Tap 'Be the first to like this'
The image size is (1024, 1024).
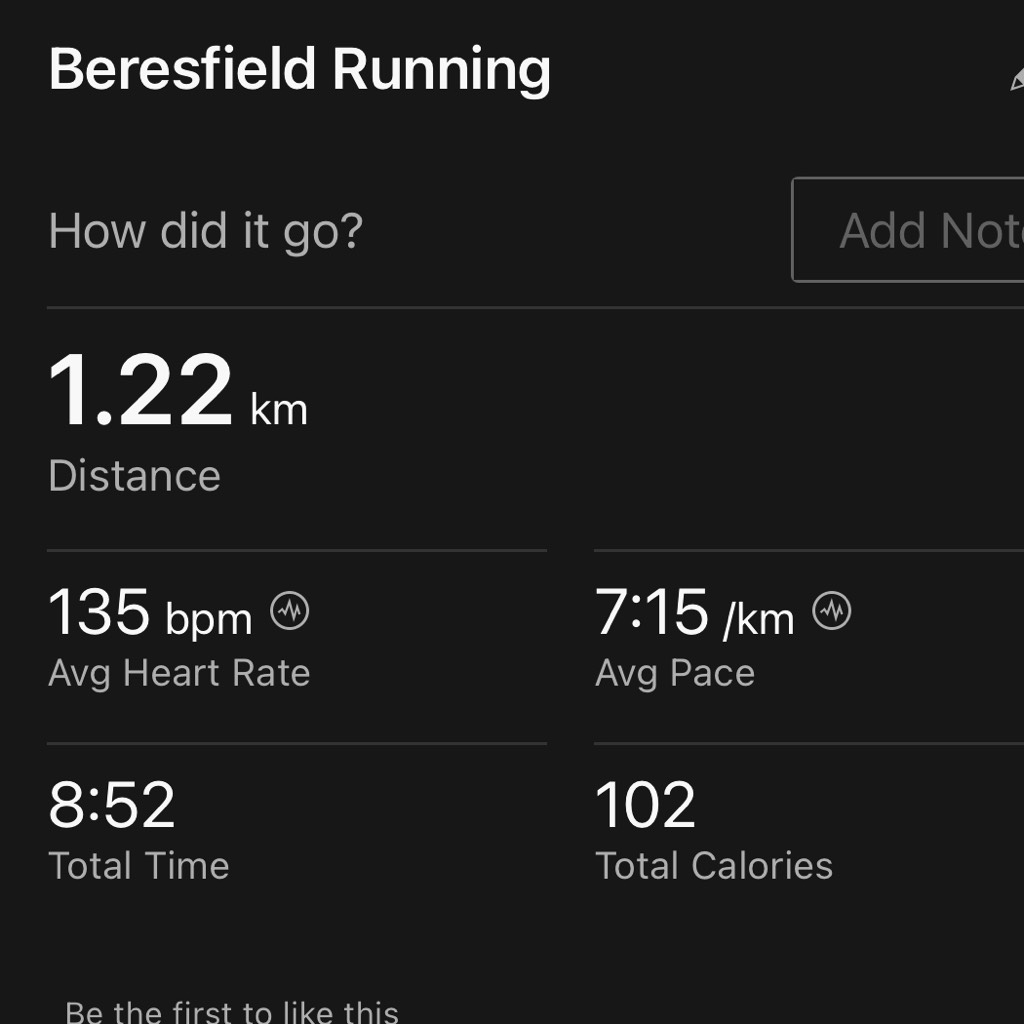click(232, 1012)
